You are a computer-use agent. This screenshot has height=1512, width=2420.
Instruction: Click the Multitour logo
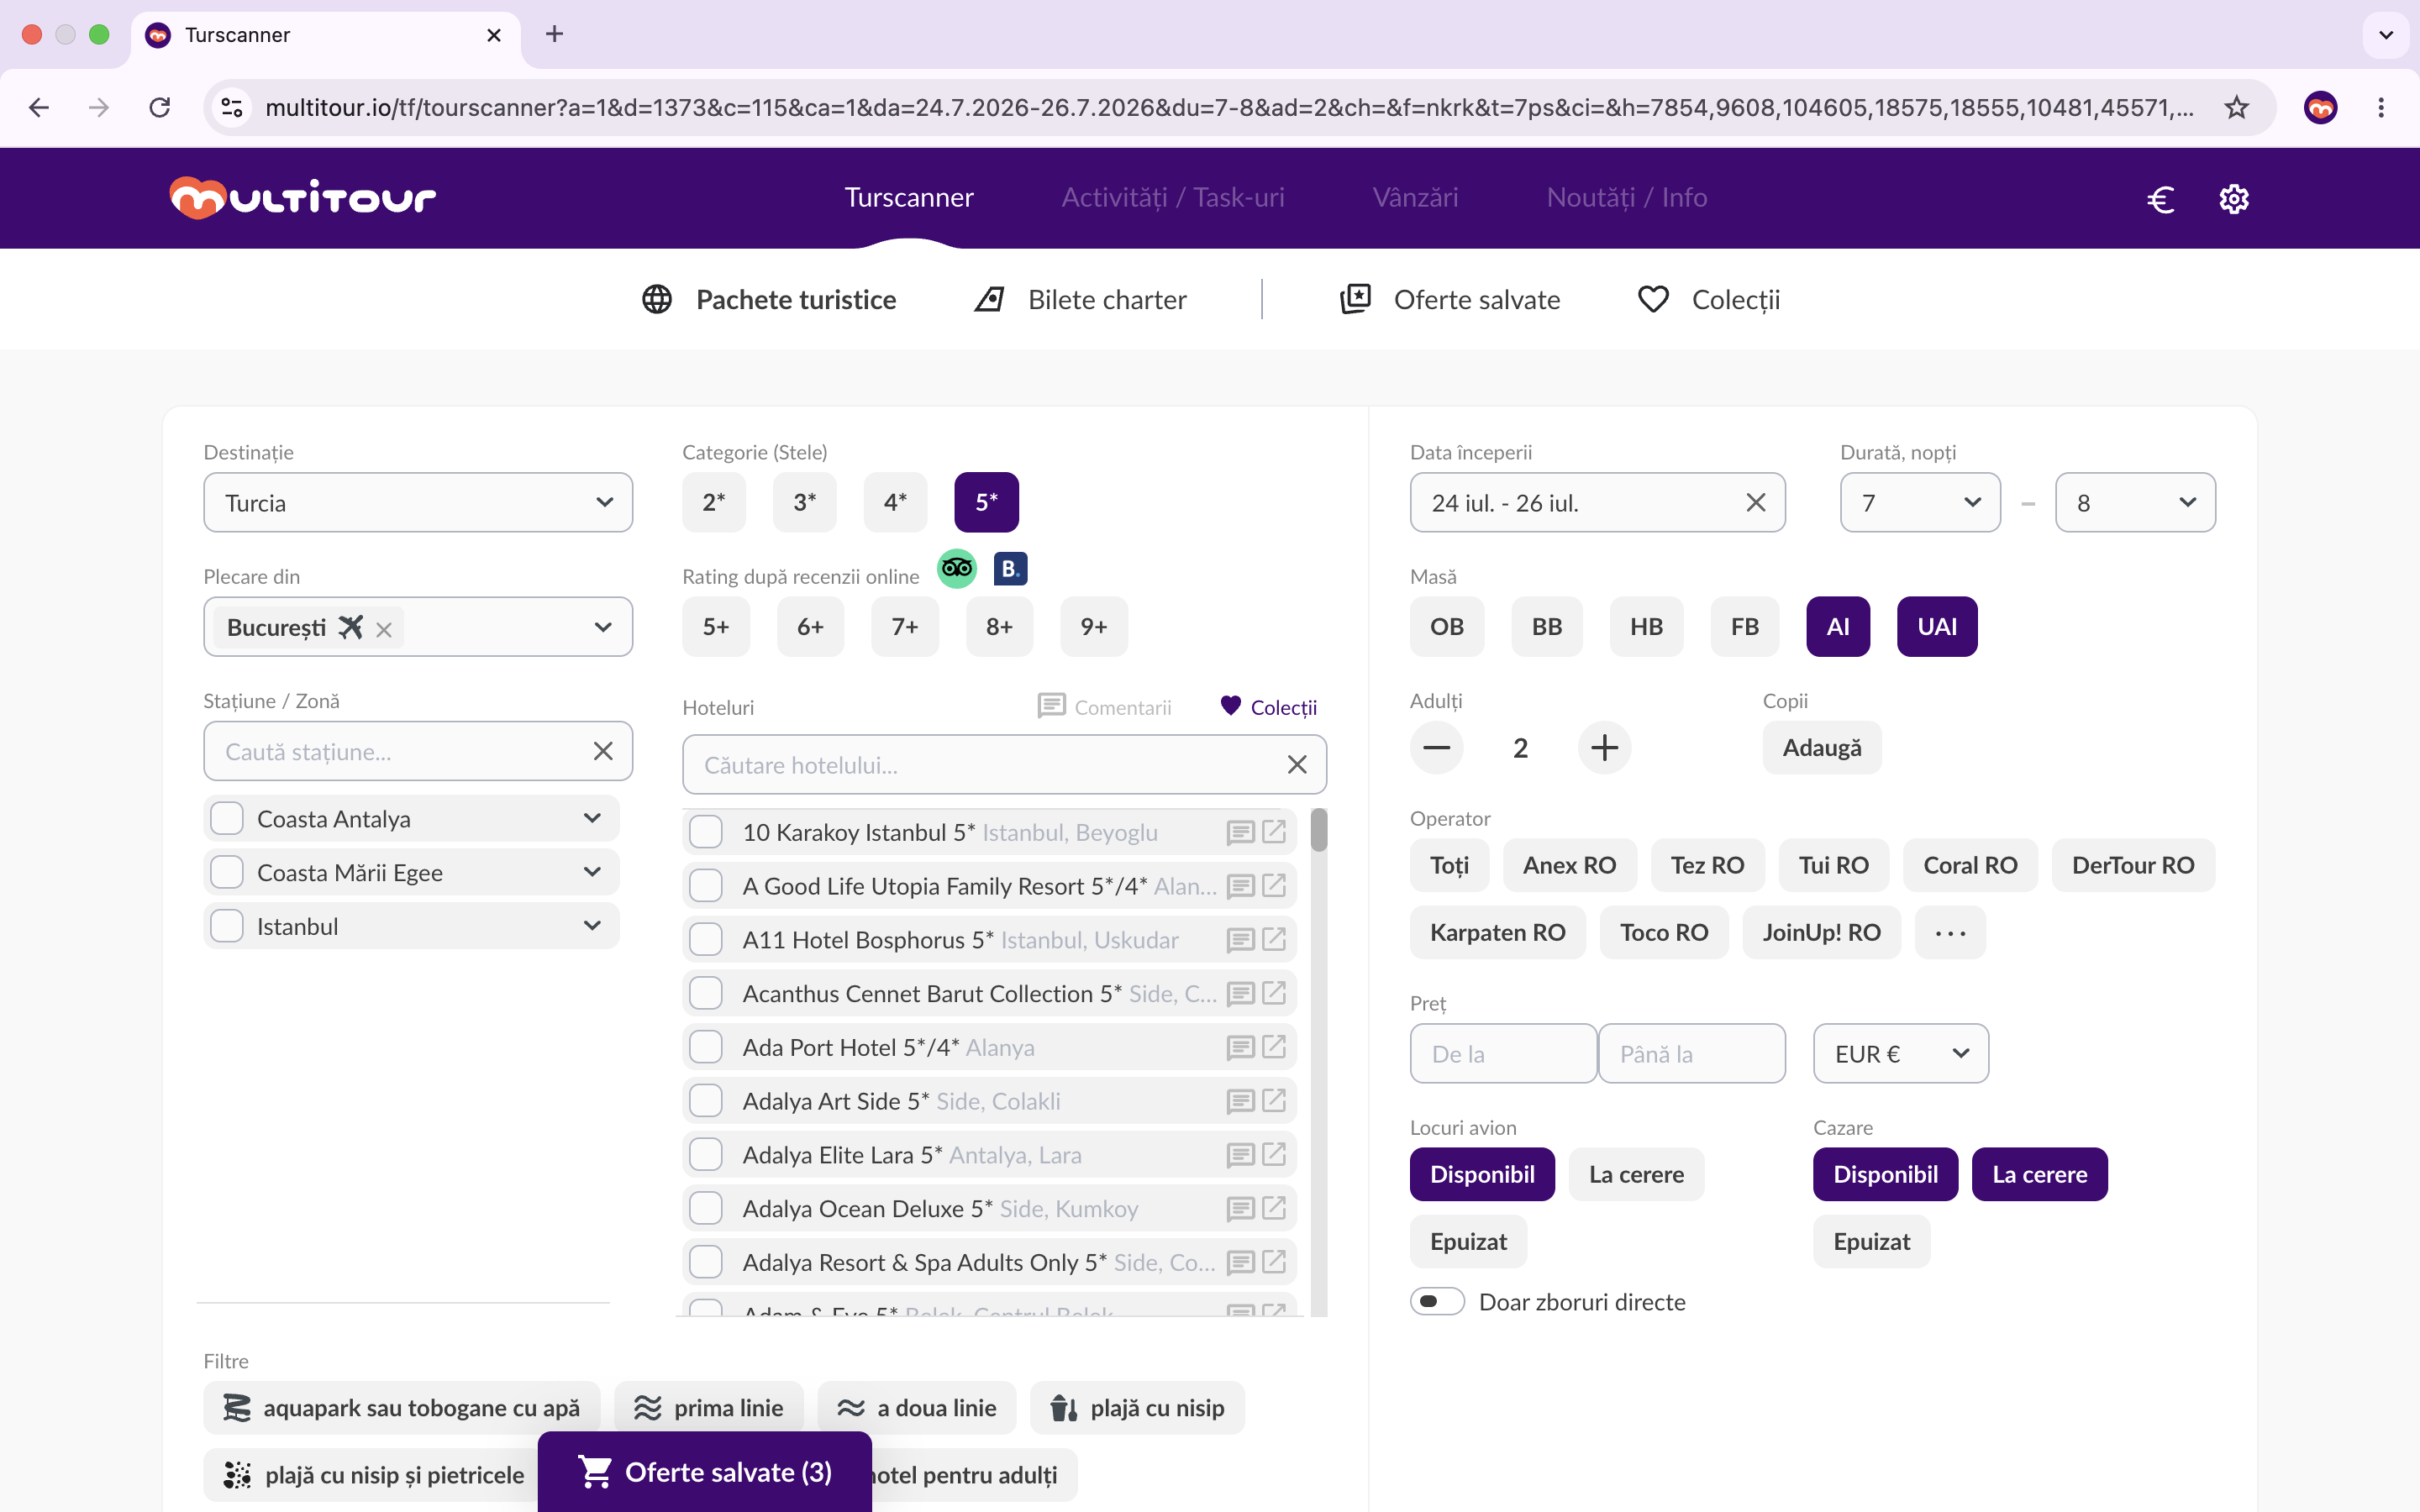click(x=303, y=198)
